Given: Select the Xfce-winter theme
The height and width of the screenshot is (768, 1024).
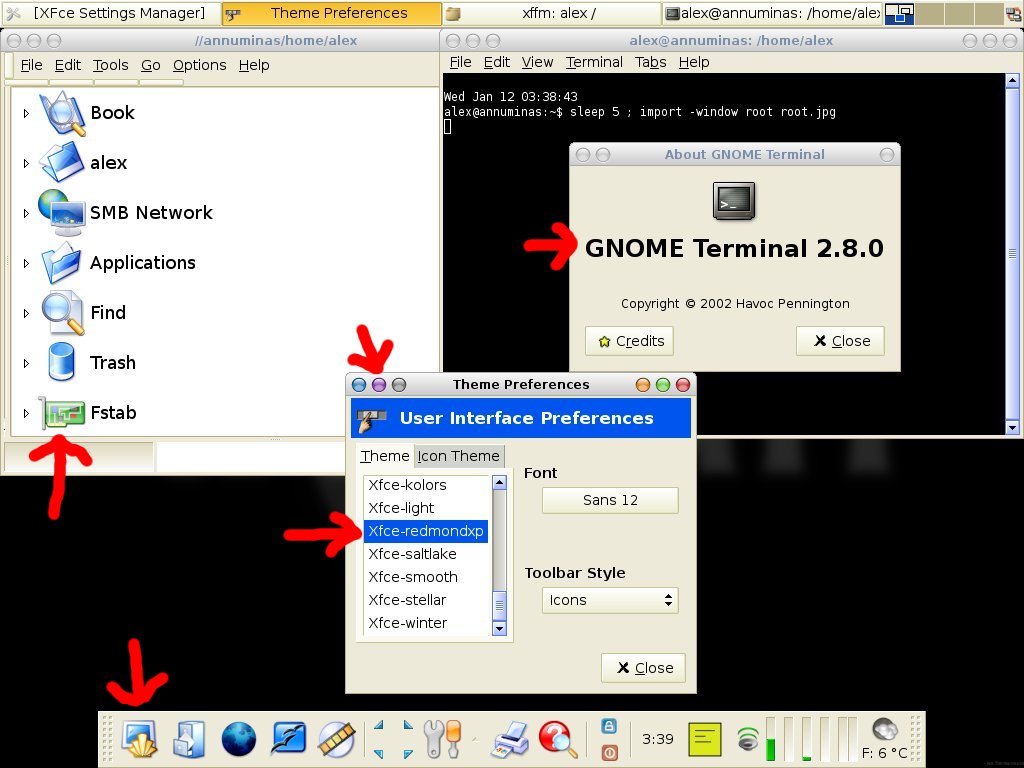Looking at the screenshot, I should (426, 623).
